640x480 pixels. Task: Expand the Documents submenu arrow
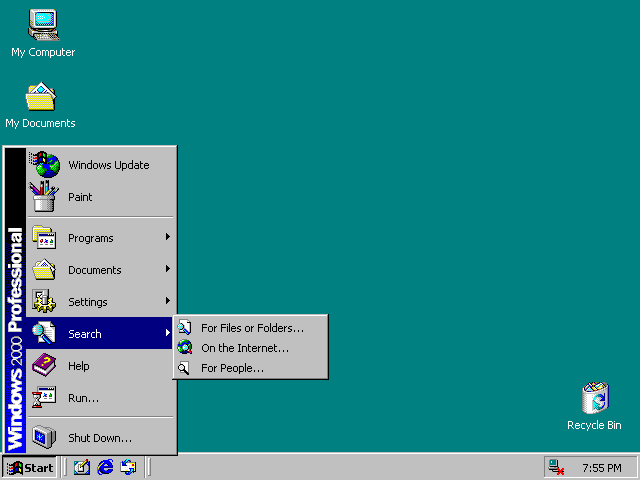167,269
